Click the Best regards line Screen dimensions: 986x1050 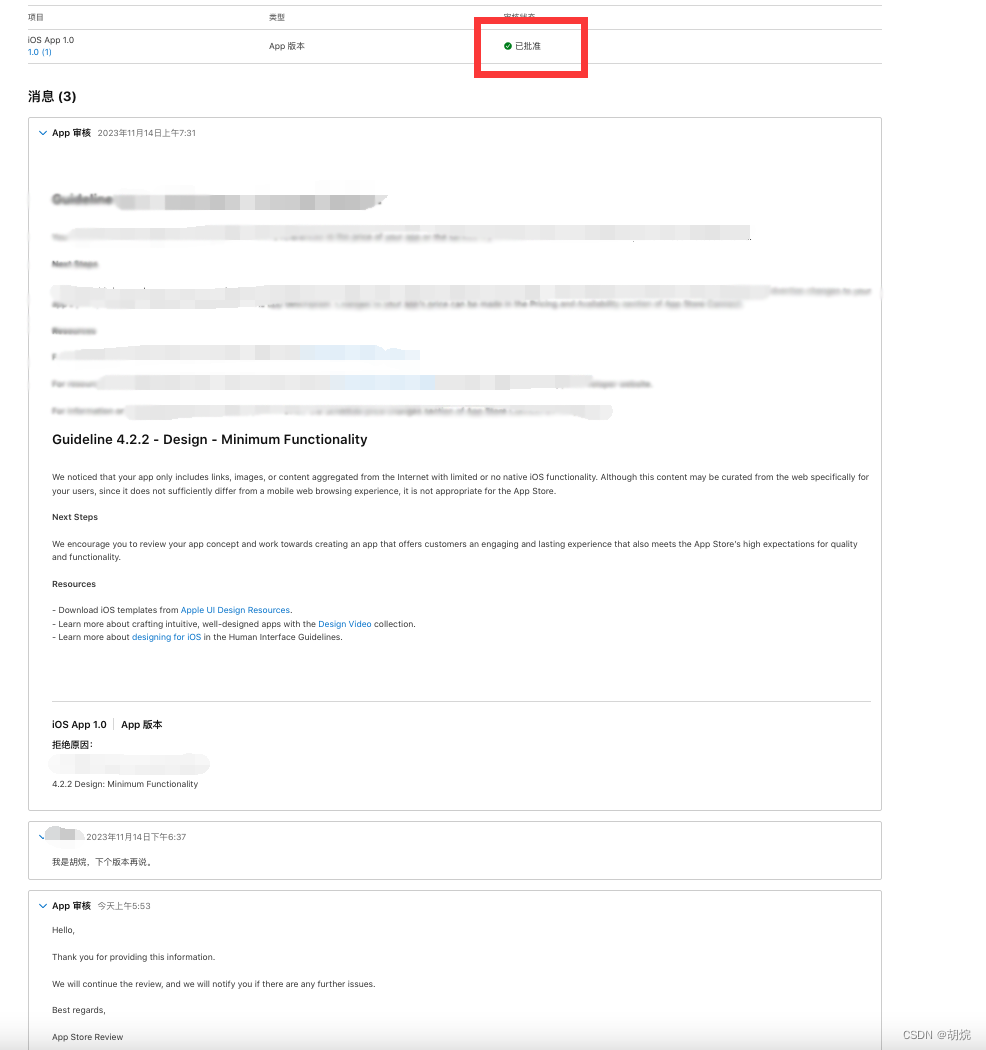(x=79, y=1010)
